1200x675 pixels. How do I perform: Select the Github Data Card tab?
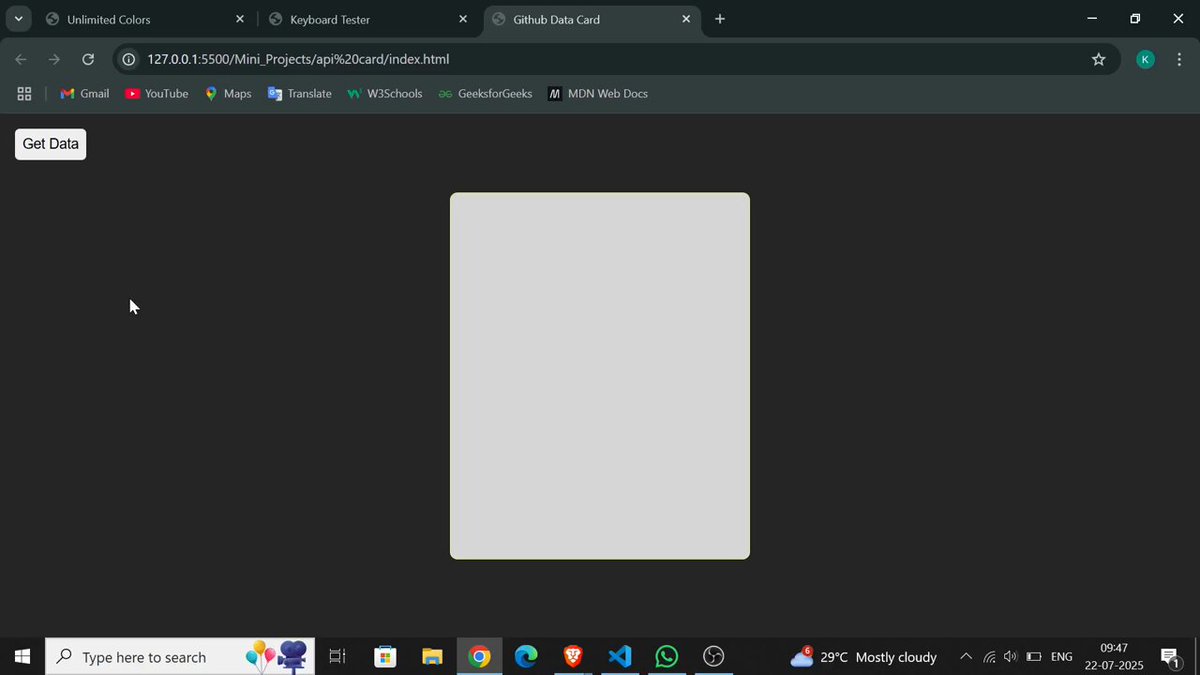click(x=590, y=19)
